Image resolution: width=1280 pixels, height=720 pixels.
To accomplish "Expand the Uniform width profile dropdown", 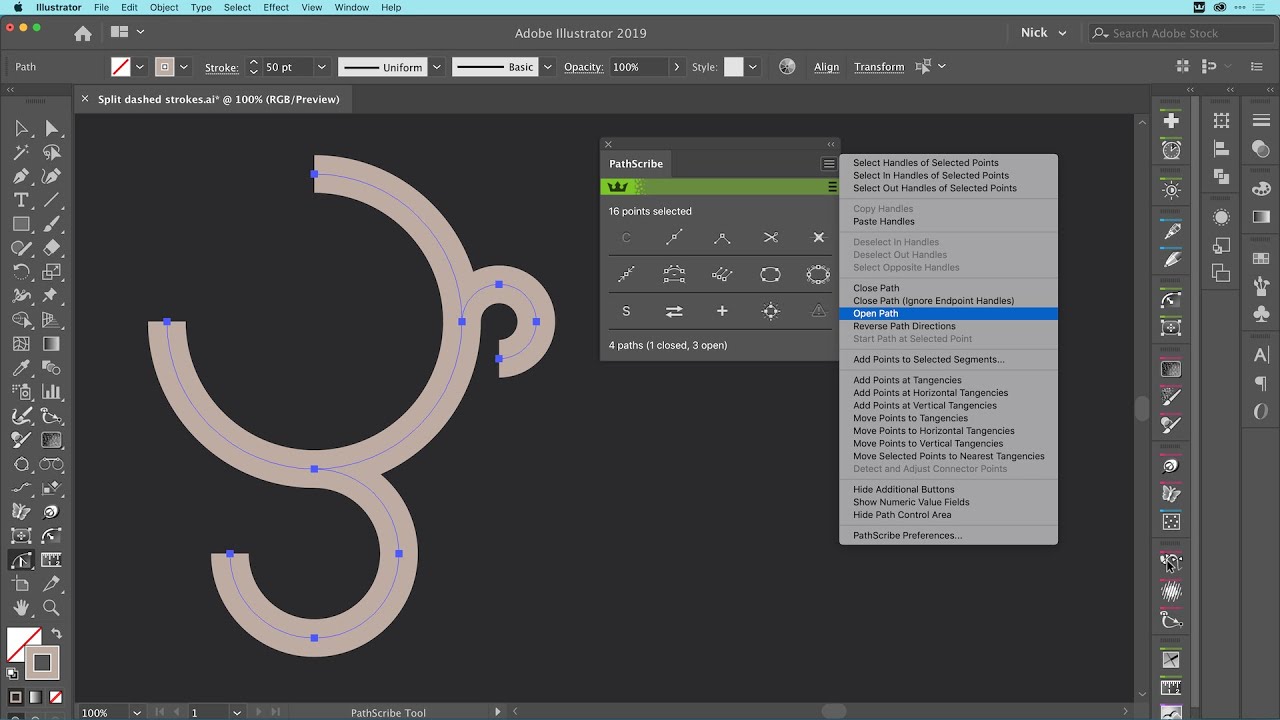I will (x=437, y=67).
